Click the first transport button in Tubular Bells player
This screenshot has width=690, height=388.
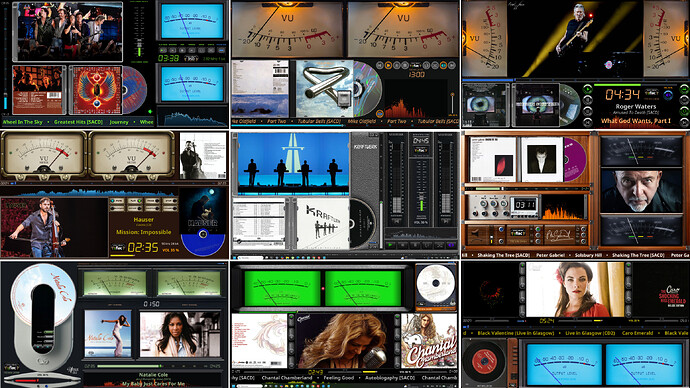click(380, 66)
